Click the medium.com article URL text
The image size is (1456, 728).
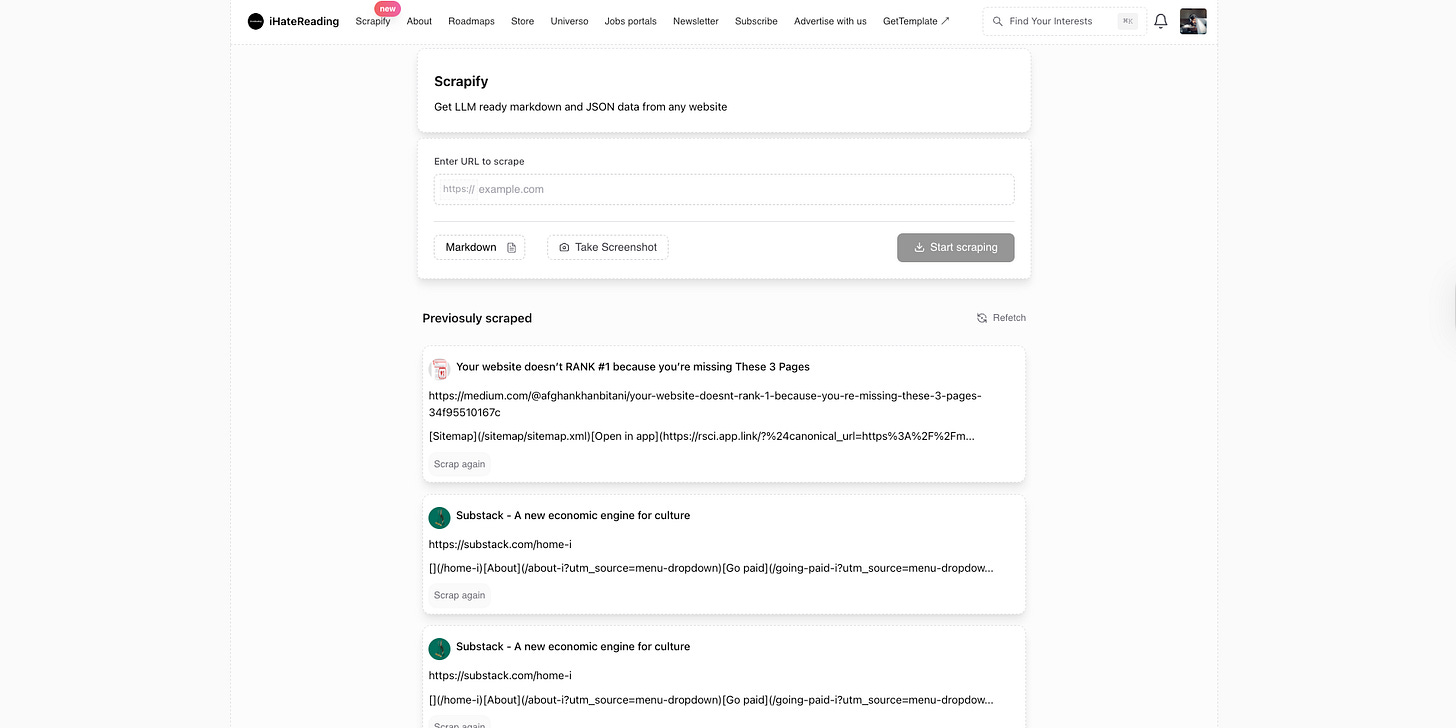[x=705, y=404]
